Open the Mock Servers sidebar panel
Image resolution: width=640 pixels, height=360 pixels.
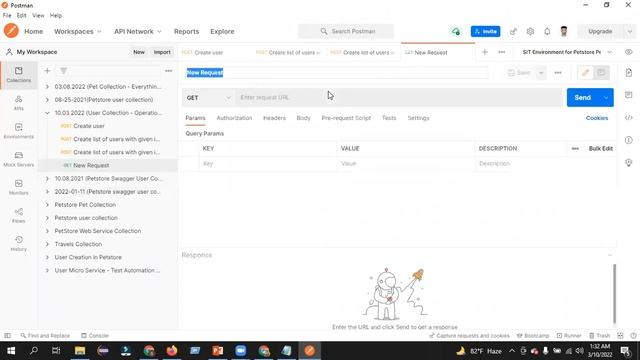coord(18,159)
